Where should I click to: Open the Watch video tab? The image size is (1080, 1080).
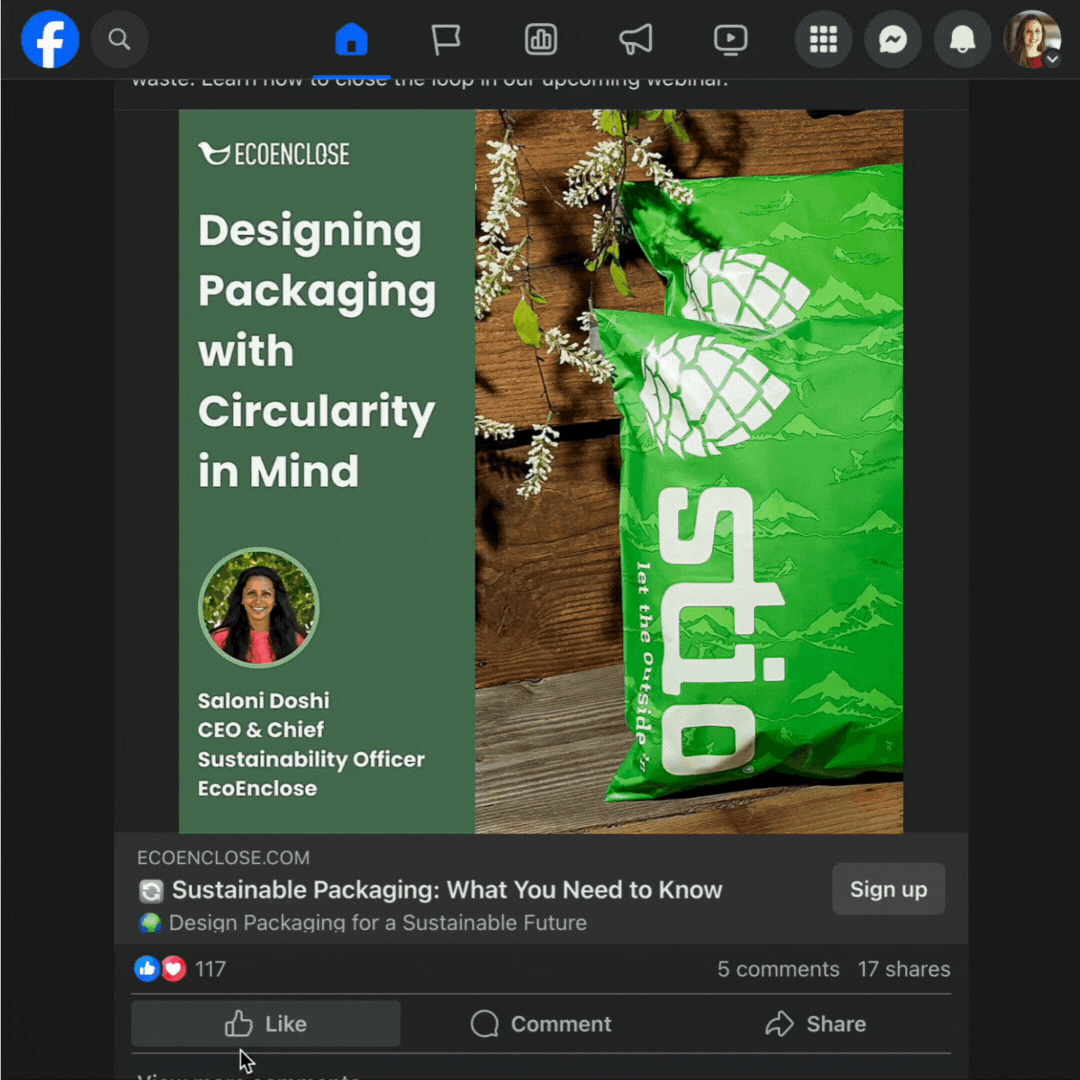point(730,39)
